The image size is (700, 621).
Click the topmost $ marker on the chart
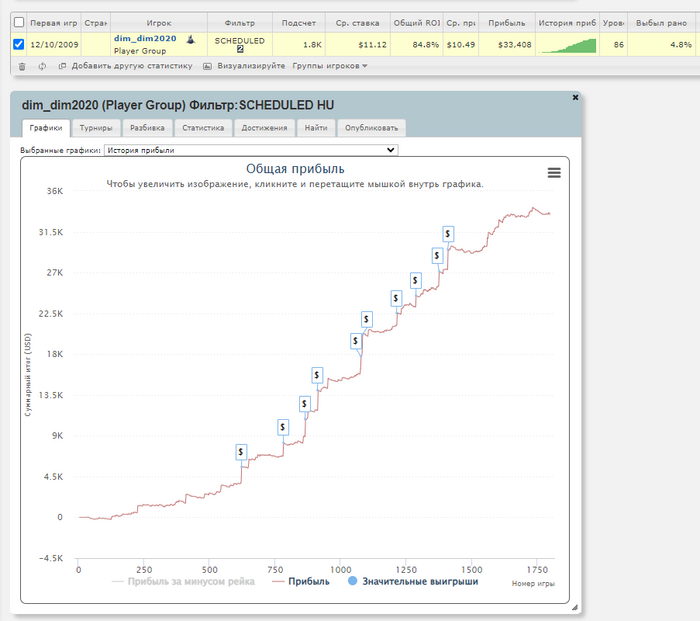449,233
